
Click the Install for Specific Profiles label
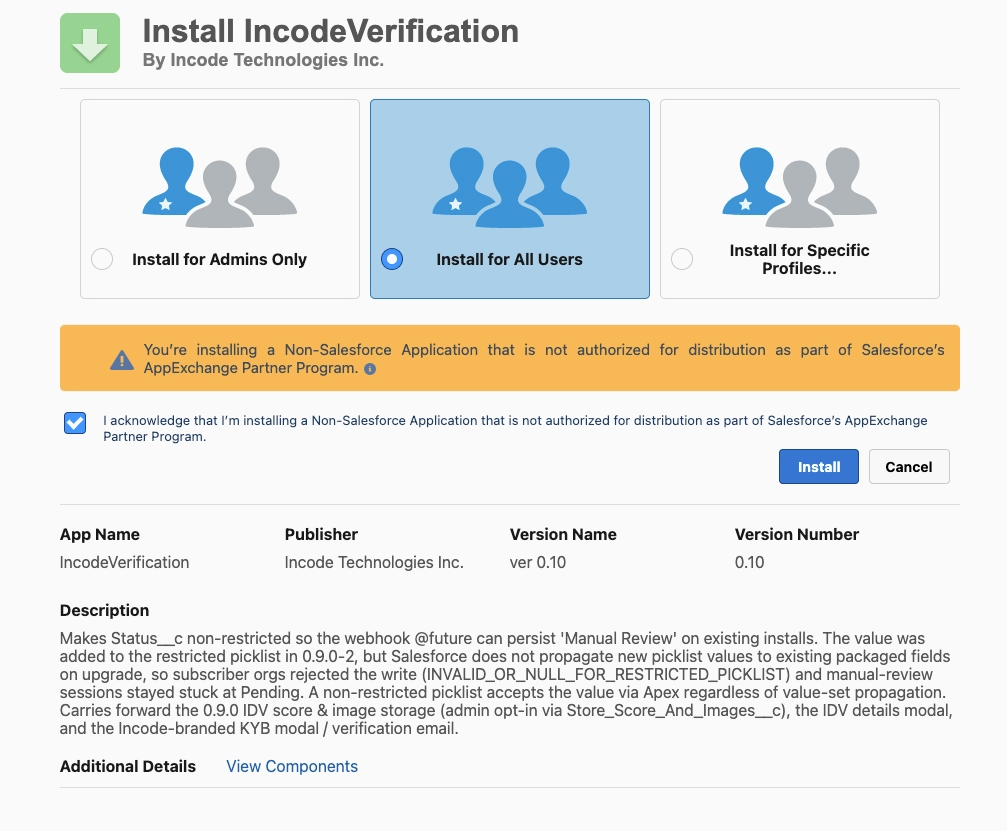coord(800,259)
